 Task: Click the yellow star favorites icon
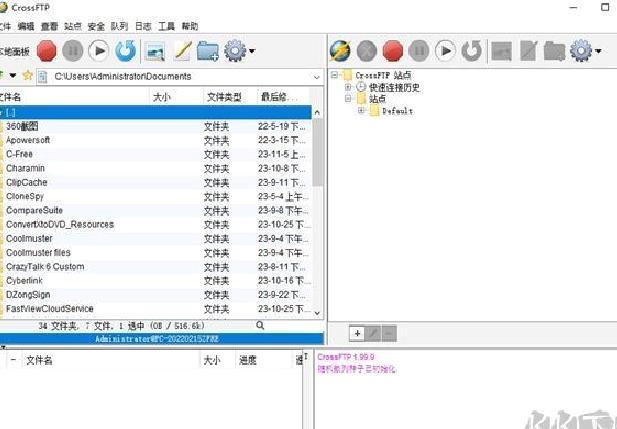28,75
